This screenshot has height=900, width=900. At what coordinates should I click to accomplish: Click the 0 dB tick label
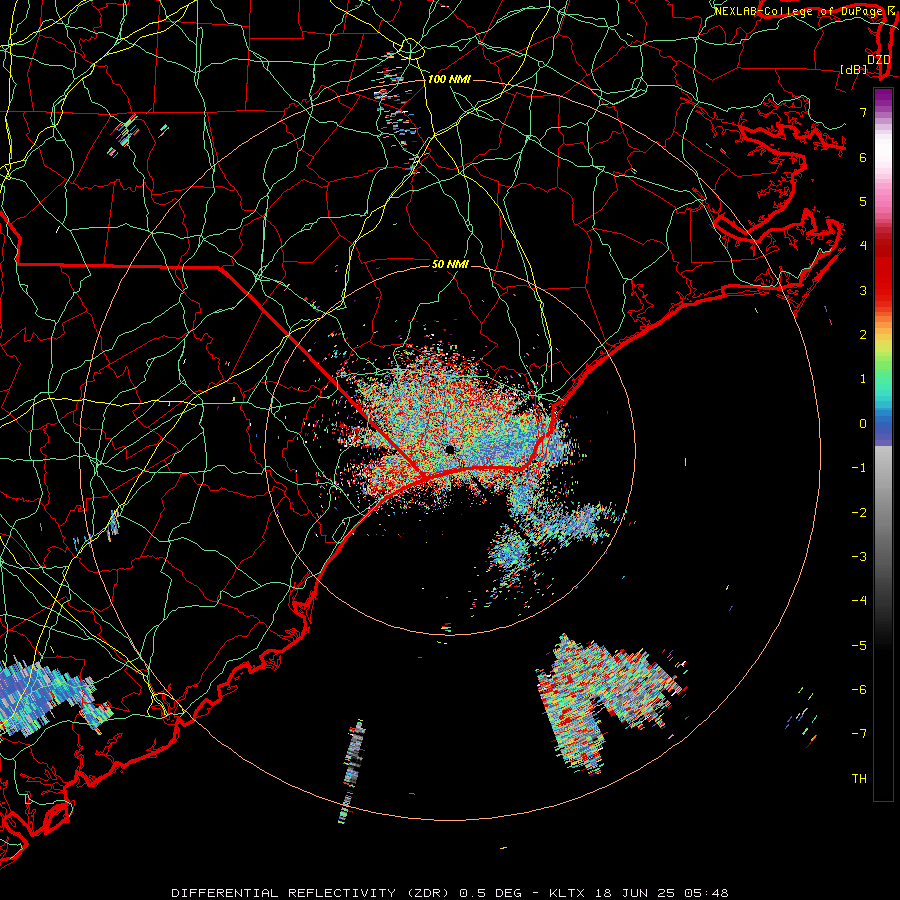coord(863,424)
